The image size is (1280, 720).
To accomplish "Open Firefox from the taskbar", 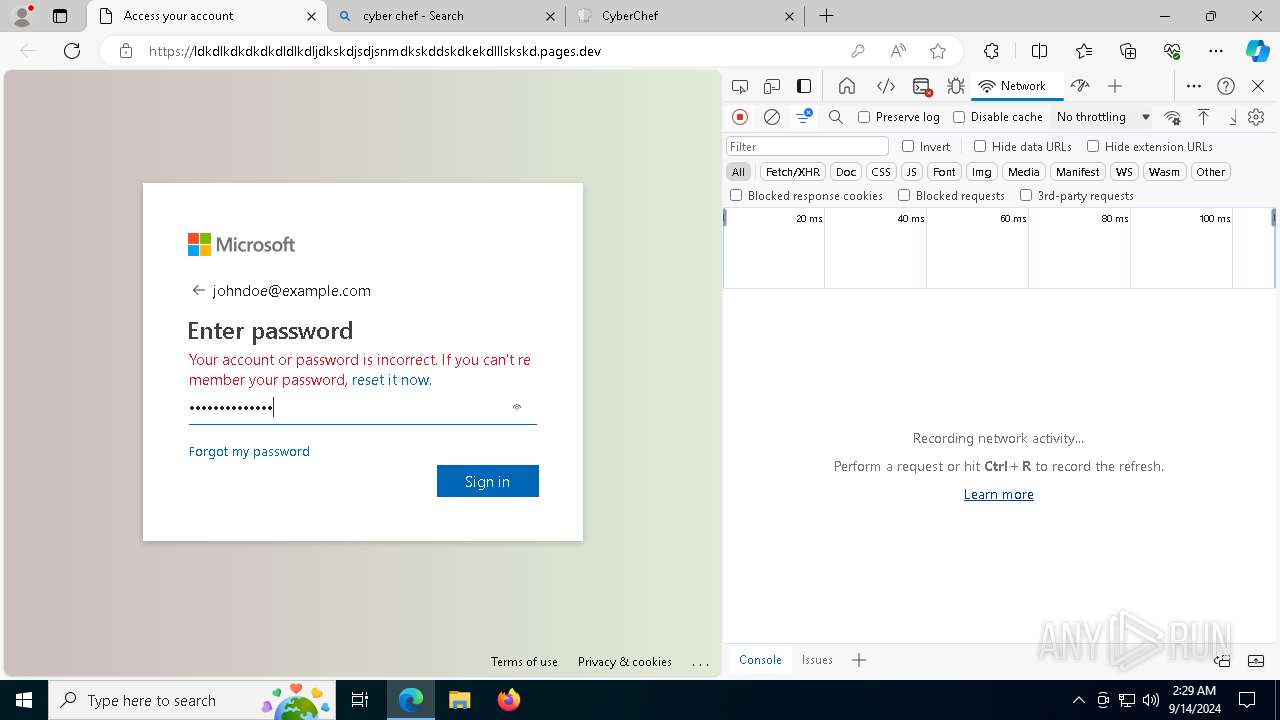I will [509, 700].
